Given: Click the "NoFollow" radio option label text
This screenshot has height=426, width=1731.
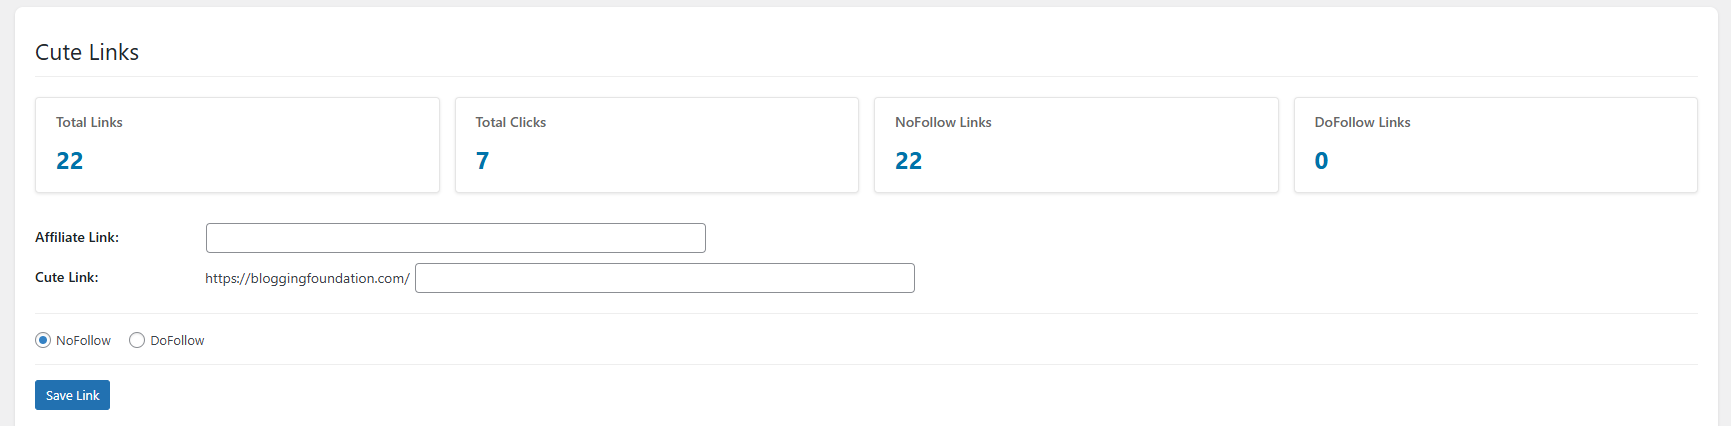Looking at the screenshot, I should pyautogui.click(x=84, y=340).
